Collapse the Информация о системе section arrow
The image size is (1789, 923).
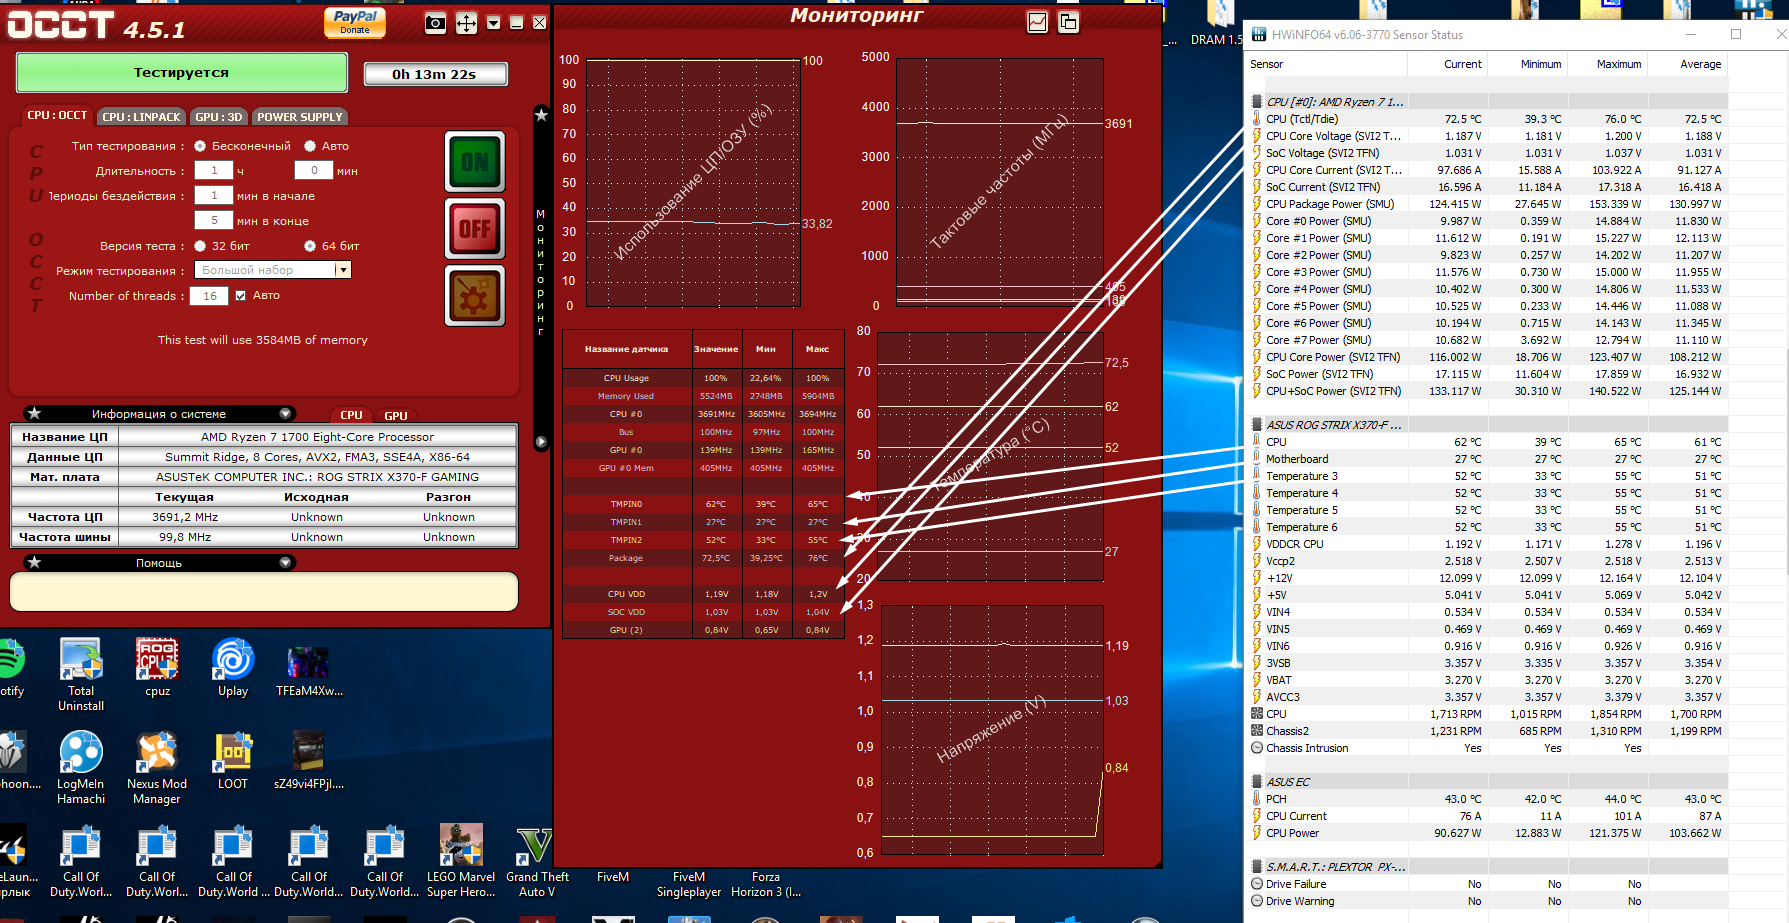(x=285, y=413)
